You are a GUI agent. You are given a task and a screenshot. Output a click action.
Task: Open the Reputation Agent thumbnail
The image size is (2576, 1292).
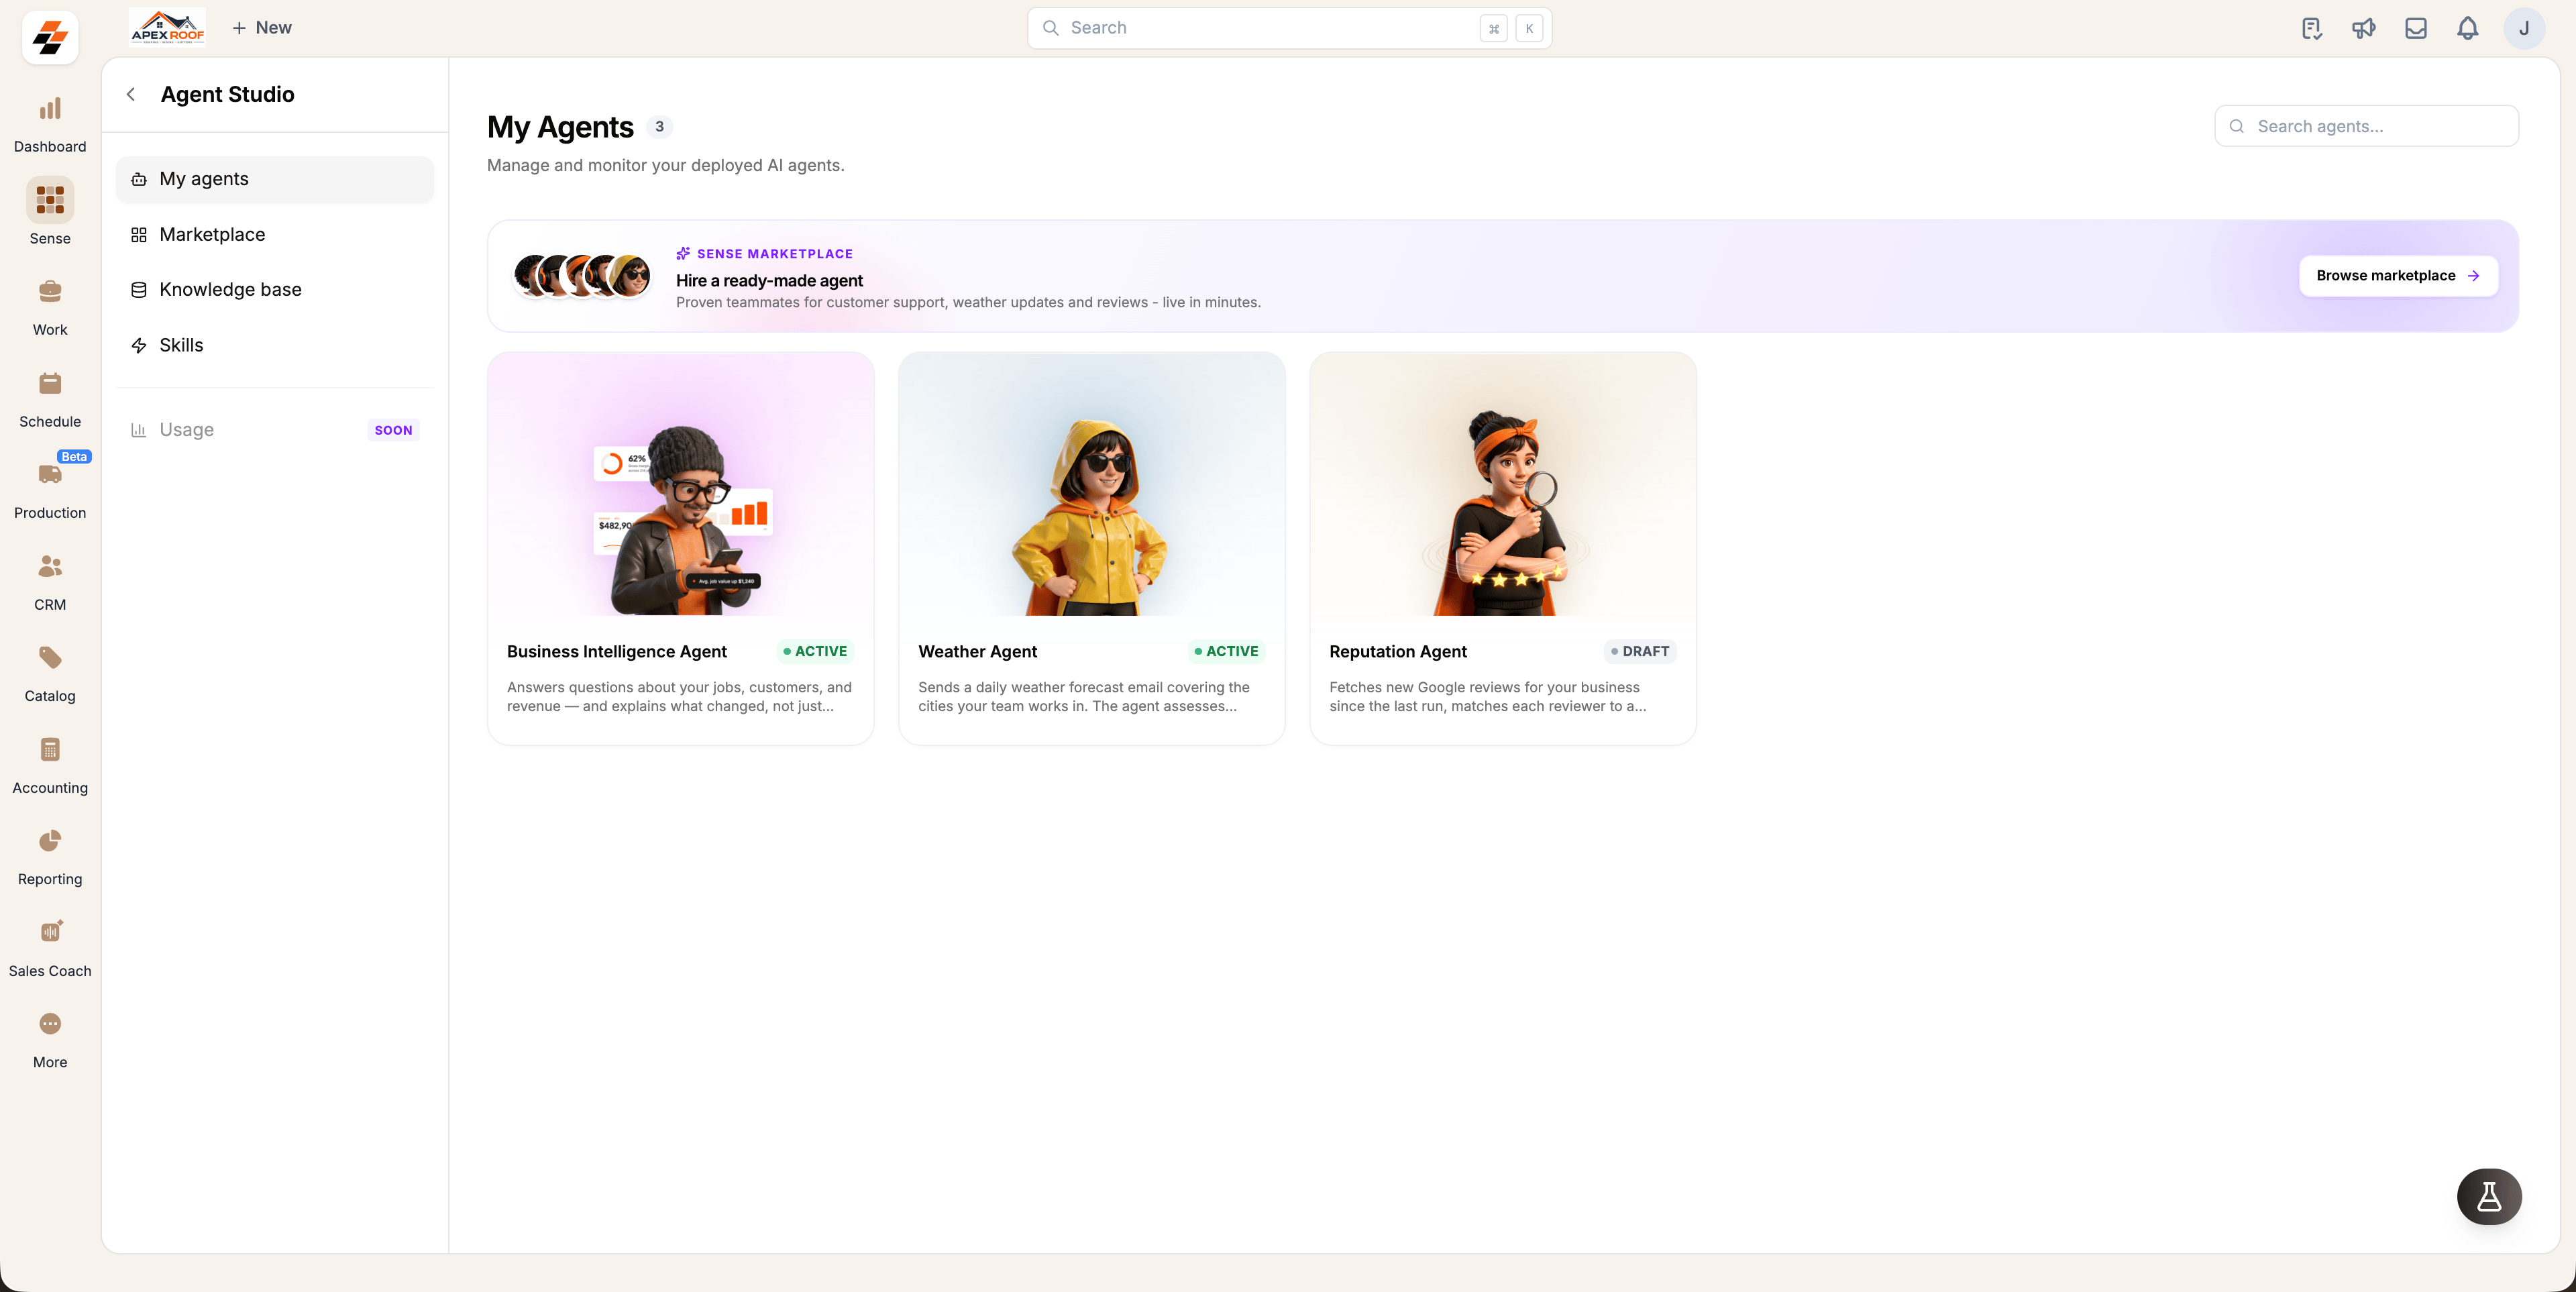pos(1502,485)
